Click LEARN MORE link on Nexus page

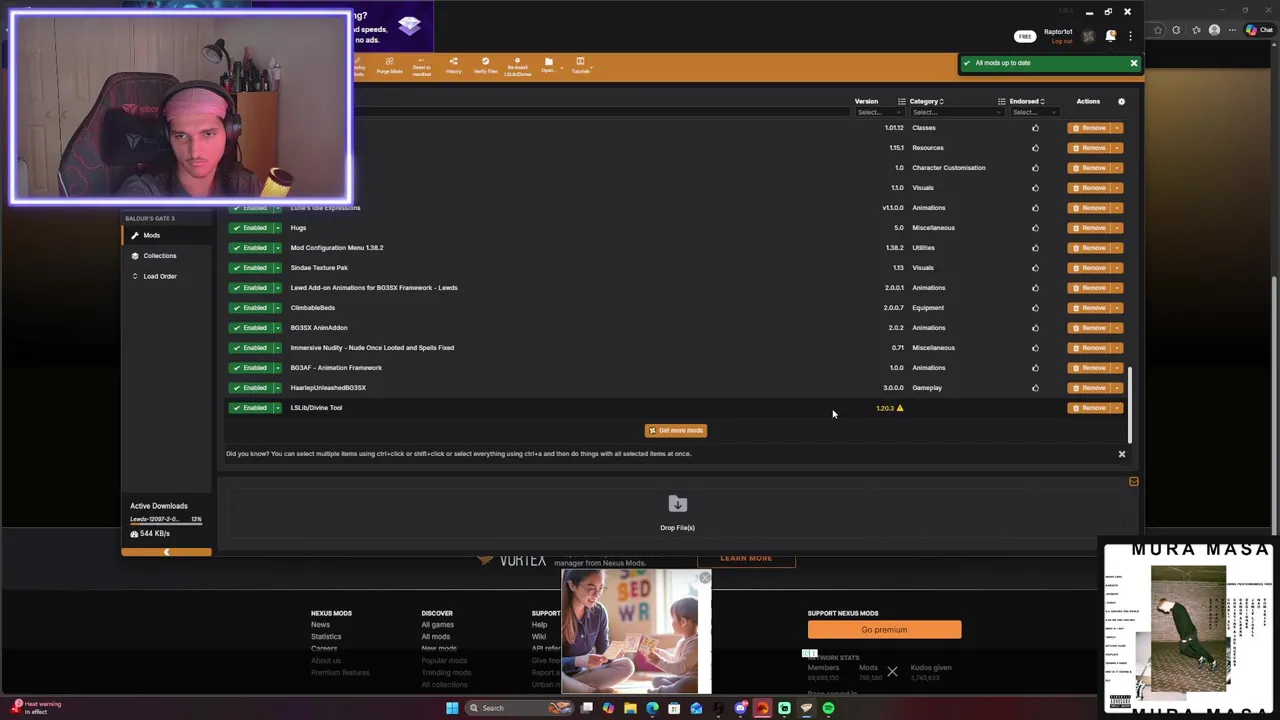tap(746, 558)
